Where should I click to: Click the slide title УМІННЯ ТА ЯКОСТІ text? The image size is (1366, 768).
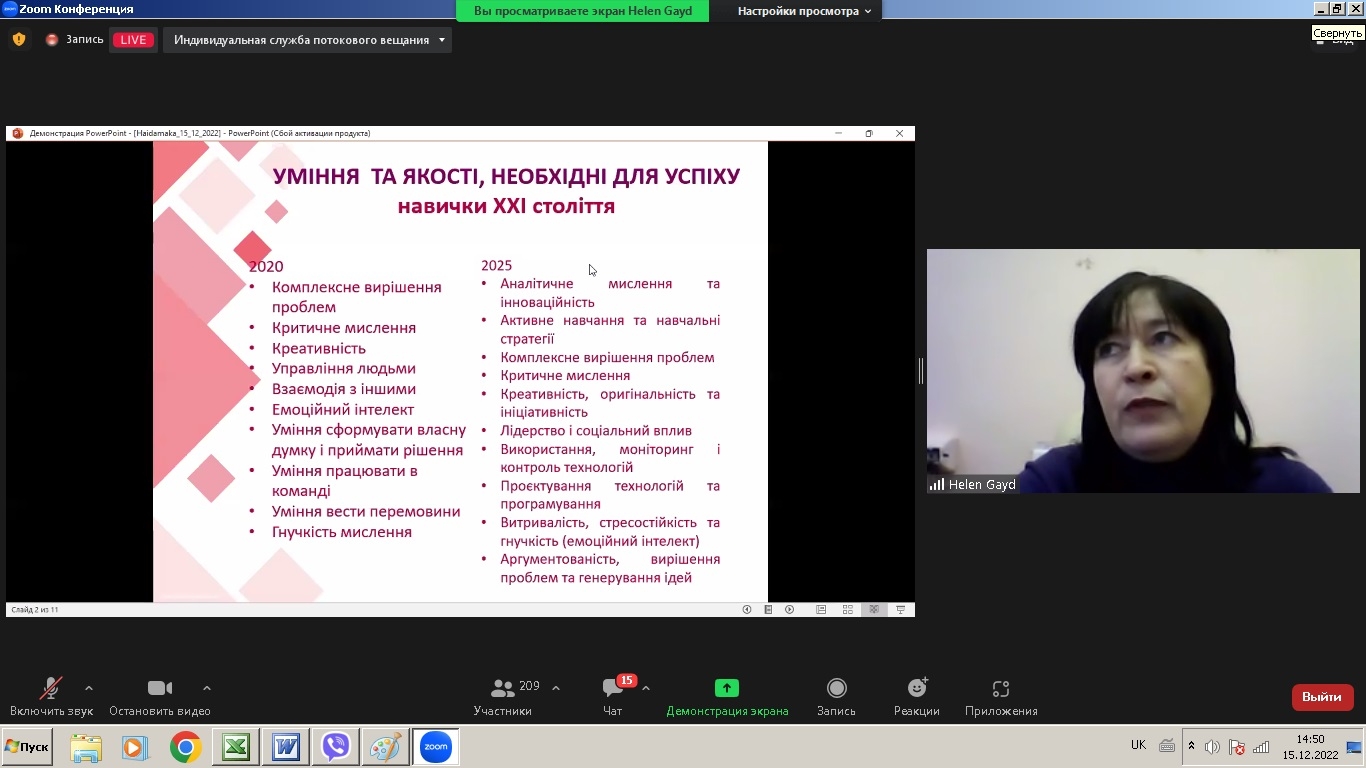[507, 177]
